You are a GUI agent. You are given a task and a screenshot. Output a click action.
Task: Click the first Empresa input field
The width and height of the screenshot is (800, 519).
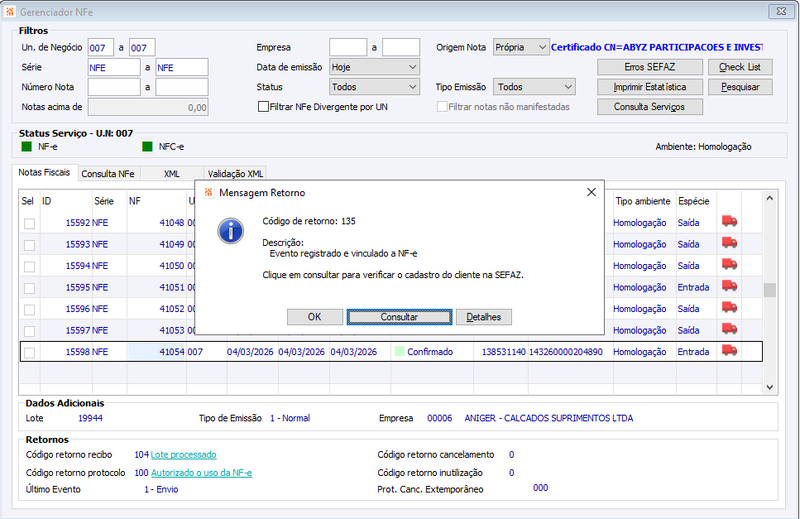tap(348, 47)
